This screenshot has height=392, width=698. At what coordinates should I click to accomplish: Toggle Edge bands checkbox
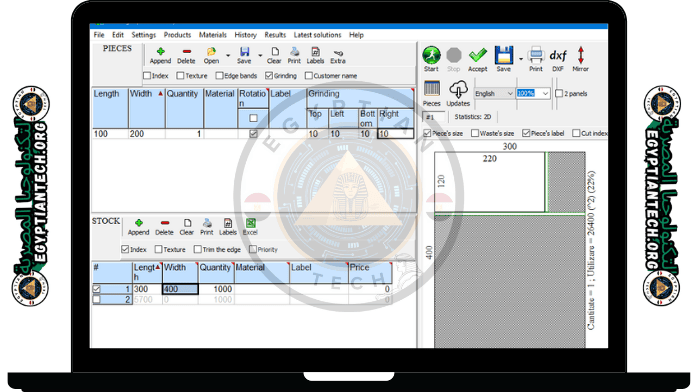coord(219,76)
